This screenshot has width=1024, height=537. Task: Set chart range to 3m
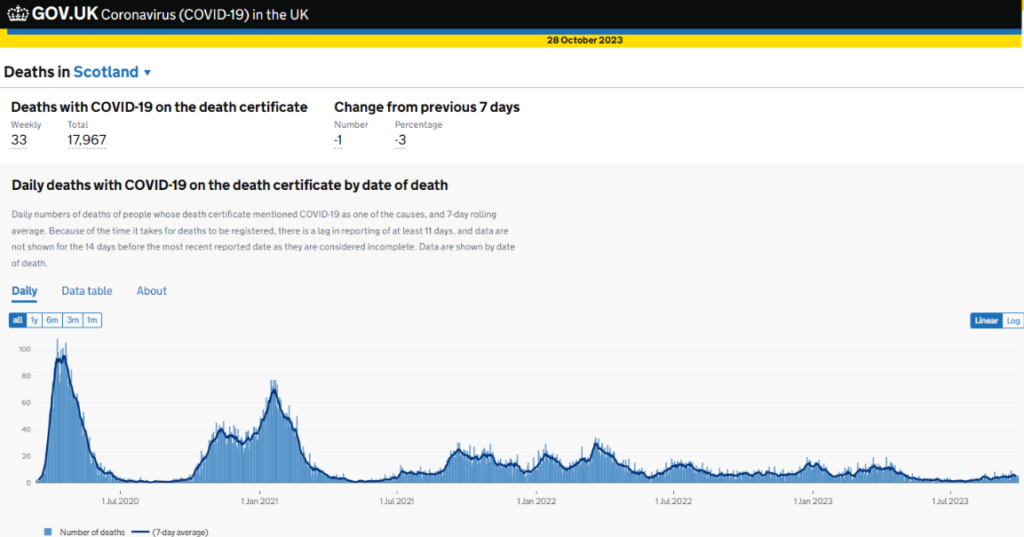[72, 320]
